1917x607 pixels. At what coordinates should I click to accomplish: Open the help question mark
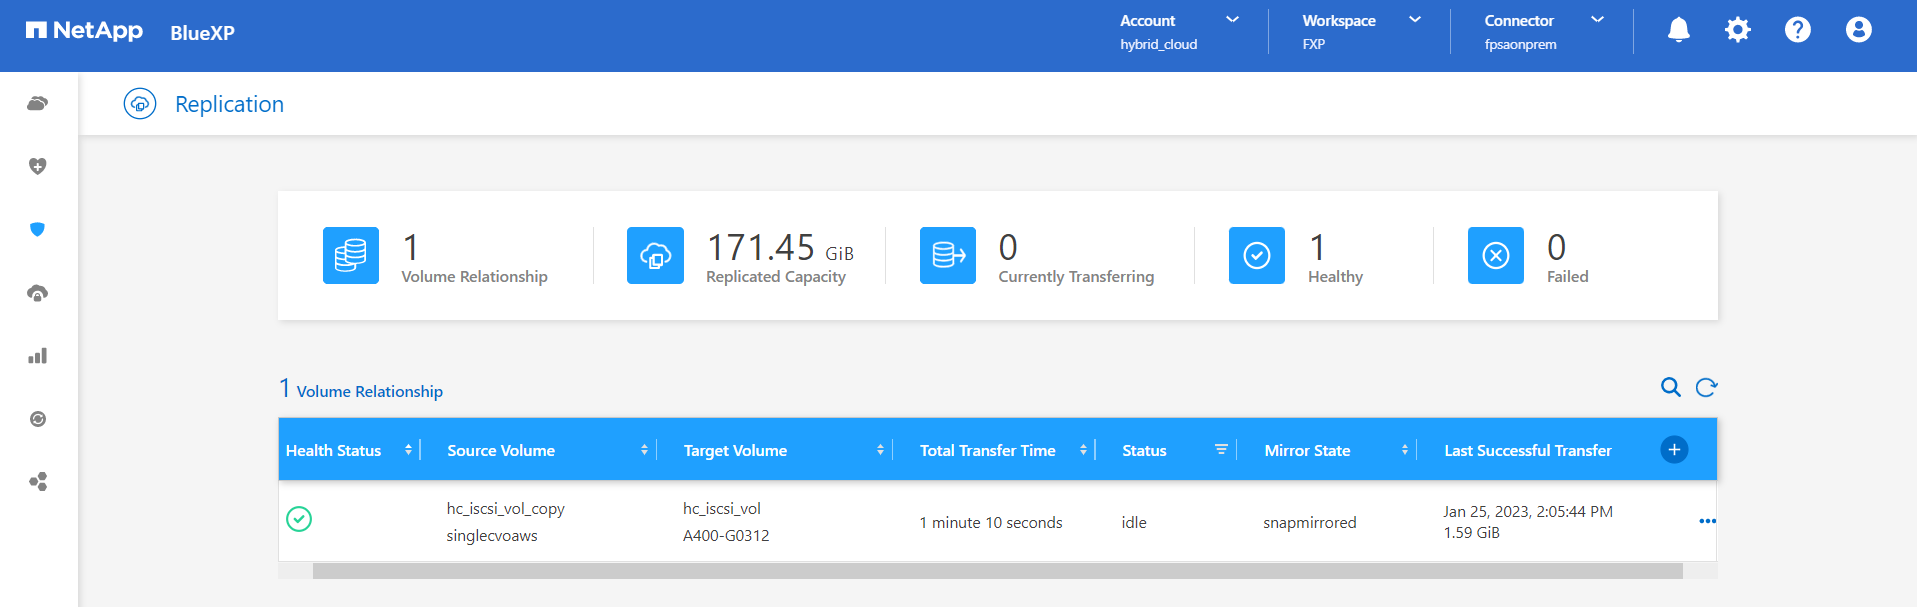(x=1798, y=30)
